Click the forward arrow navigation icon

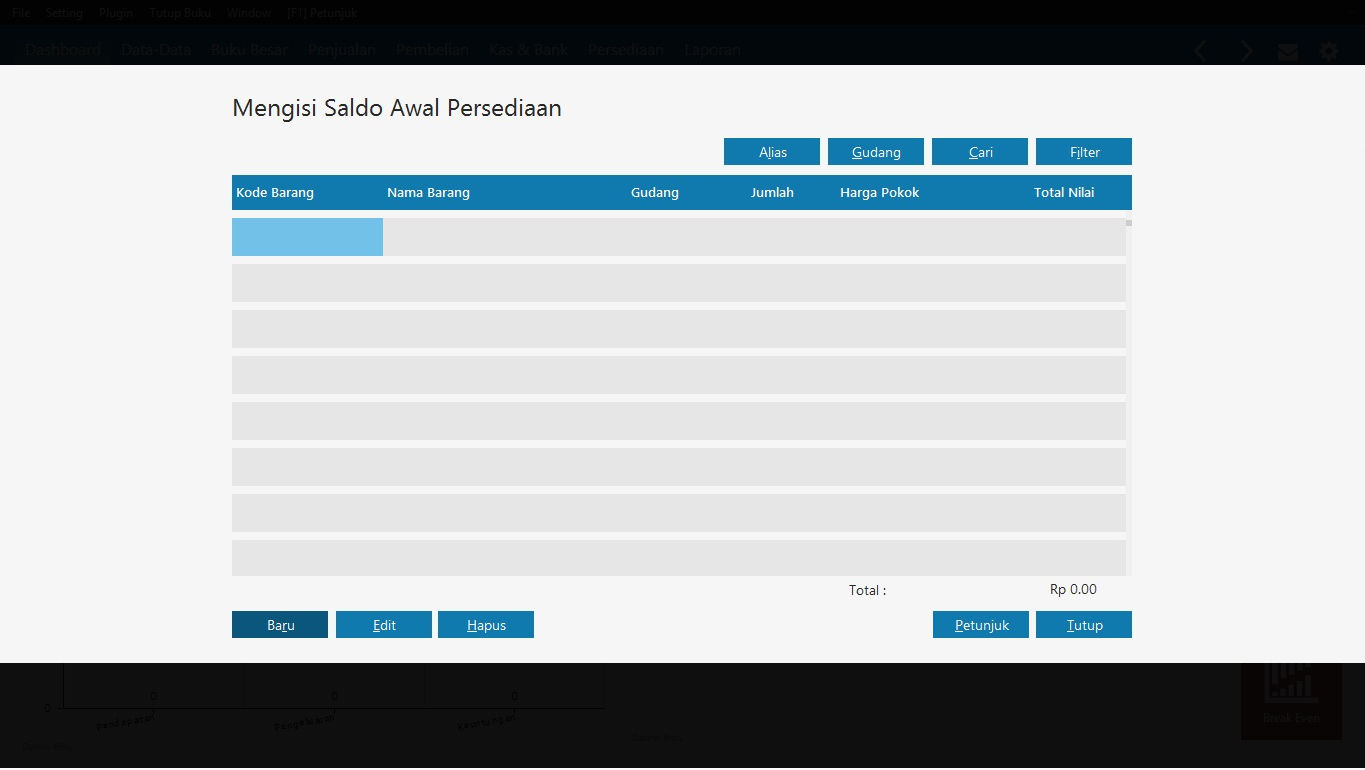(x=1246, y=51)
